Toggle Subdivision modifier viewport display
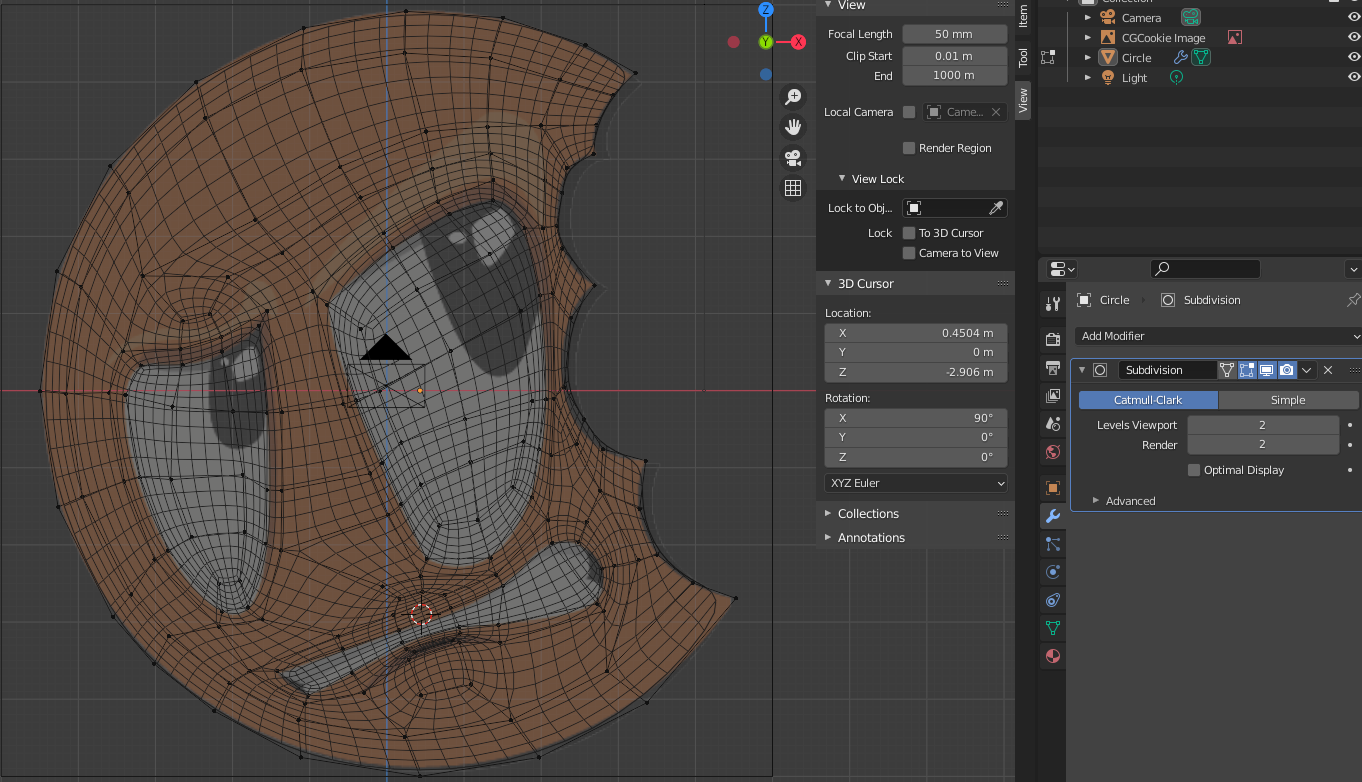This screenshot has height=782, width=1362. click(x=1267, y=369)
